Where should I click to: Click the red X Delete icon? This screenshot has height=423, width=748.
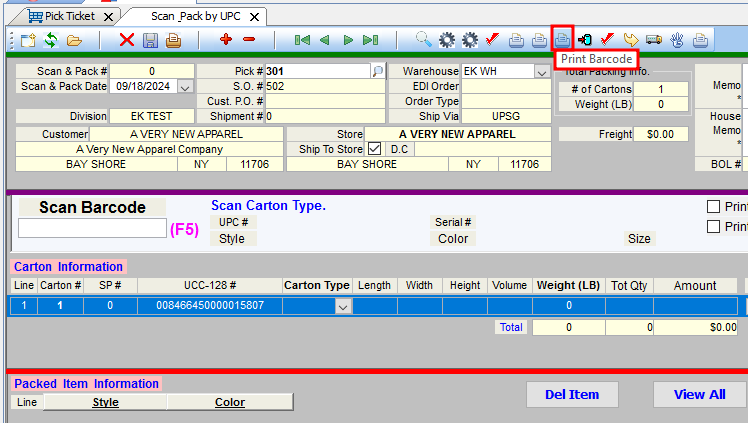pyautogui.click(x=127, y=40)
